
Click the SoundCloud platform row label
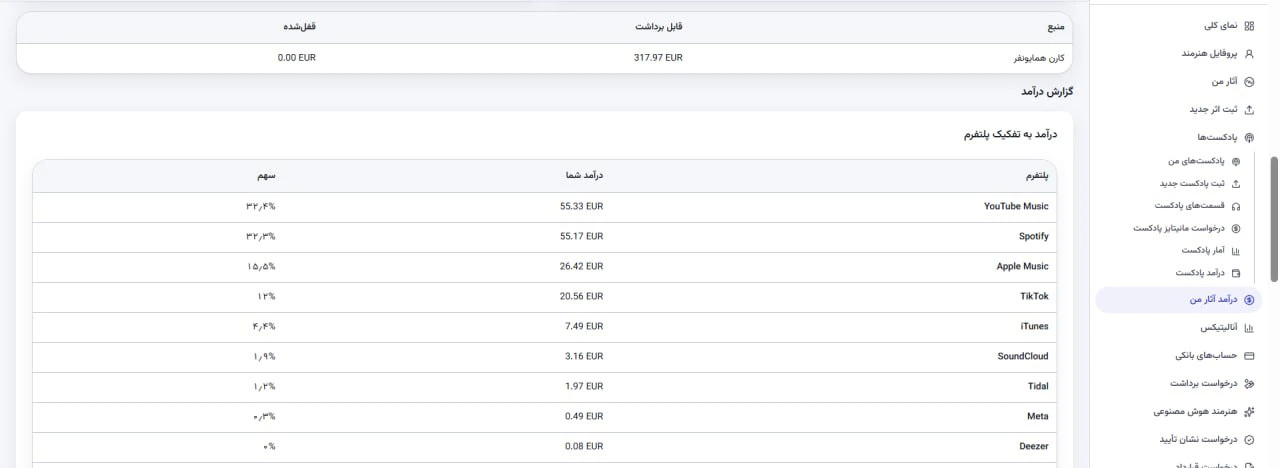pyautogui.click(x=1023, y=356)
